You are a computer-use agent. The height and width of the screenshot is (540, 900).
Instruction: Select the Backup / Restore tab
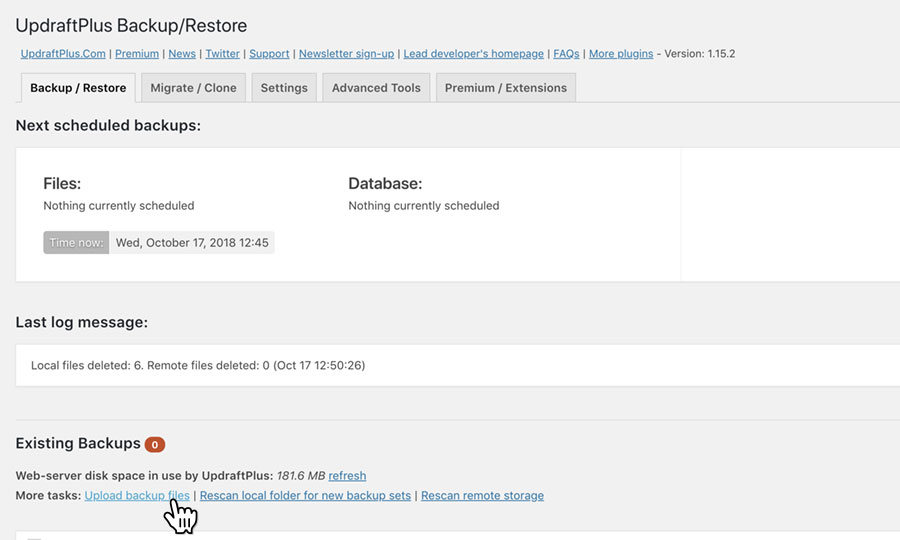pos(78,88)
